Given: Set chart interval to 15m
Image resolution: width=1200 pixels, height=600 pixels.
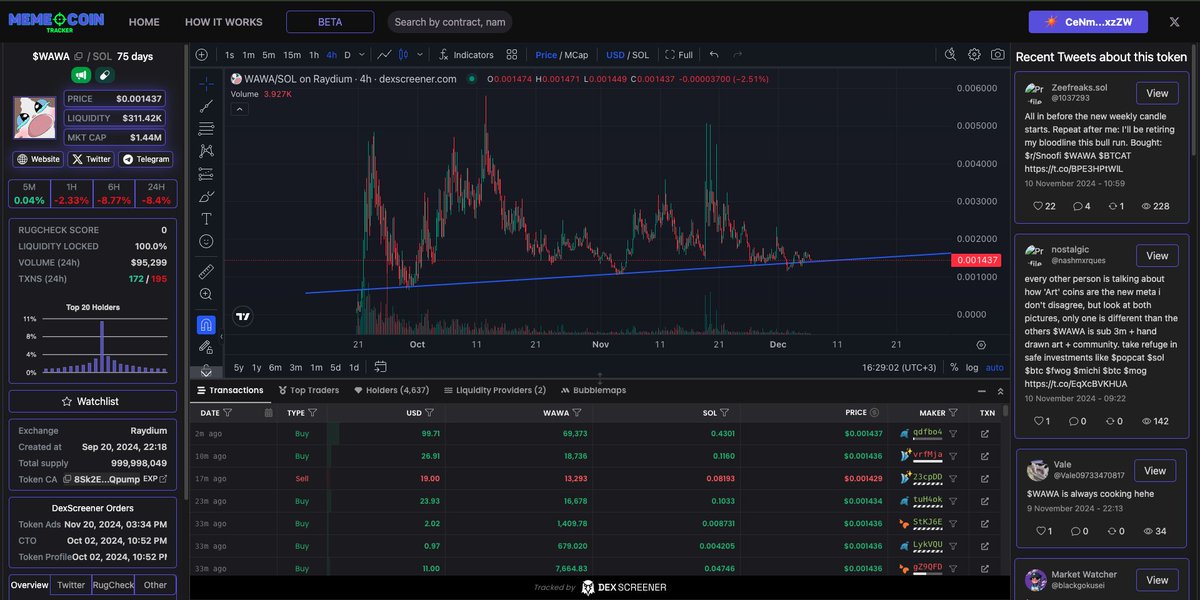Looking at the screenshot, I should pyautogui.click(x=292, y=55).
